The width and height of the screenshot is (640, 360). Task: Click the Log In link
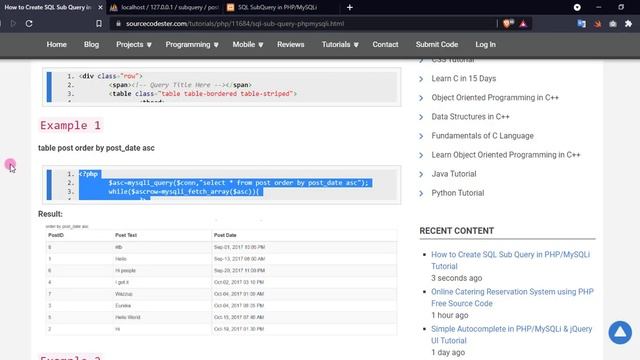click(485, 44)
